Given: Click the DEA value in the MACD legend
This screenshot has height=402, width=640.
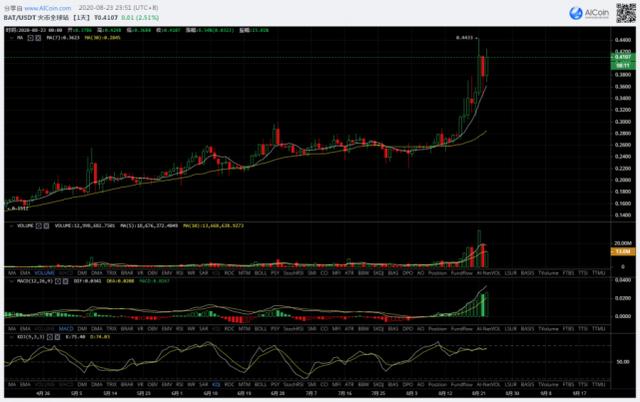Looking at the screenshot, I should click(120, 281).
